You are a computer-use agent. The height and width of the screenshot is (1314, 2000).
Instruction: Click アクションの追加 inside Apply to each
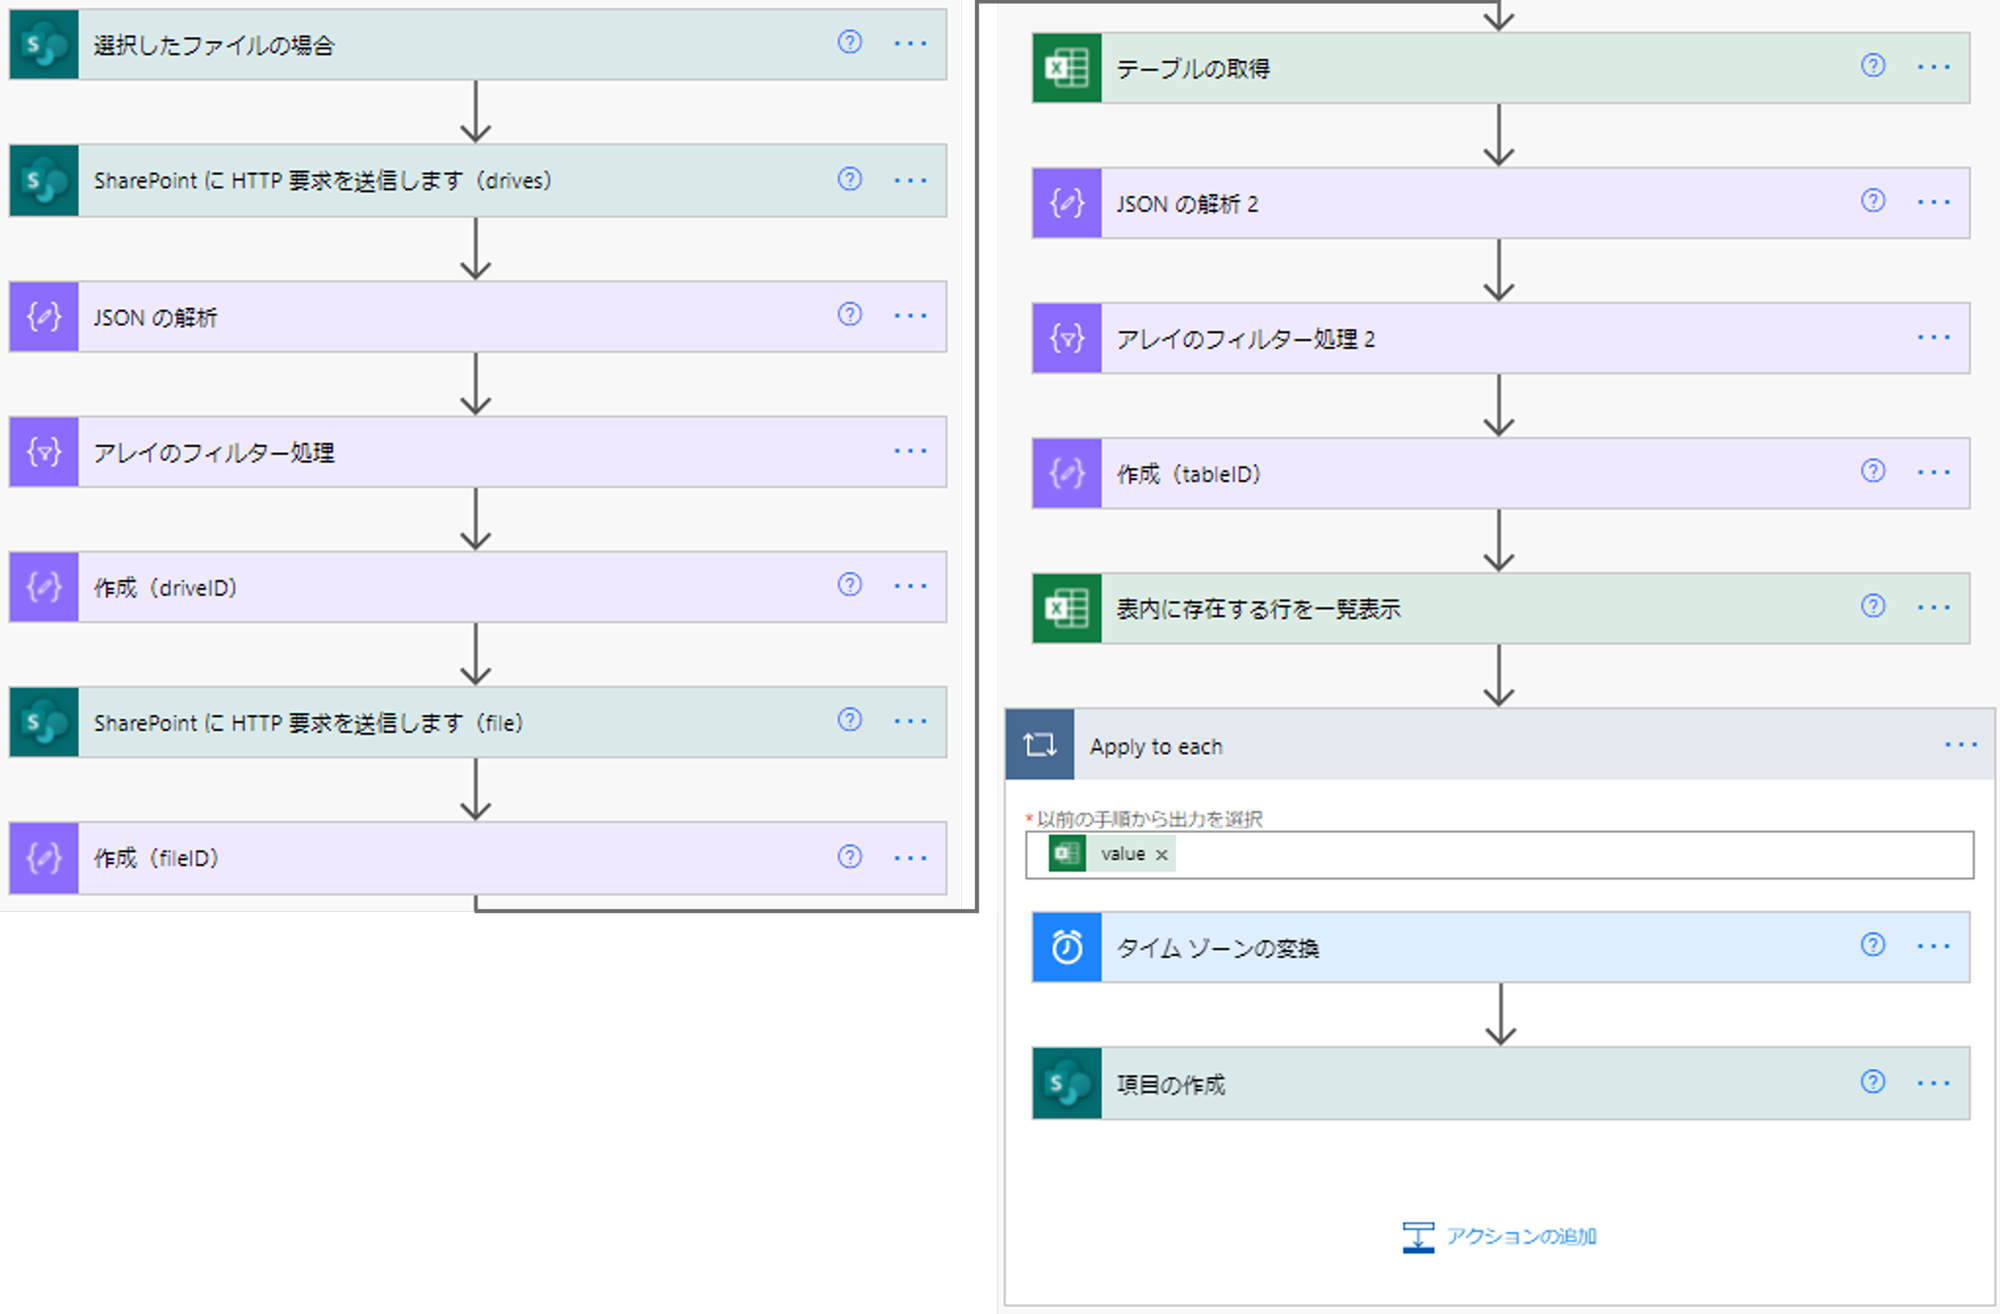pyautogui.click(x=1521, y=1236)
